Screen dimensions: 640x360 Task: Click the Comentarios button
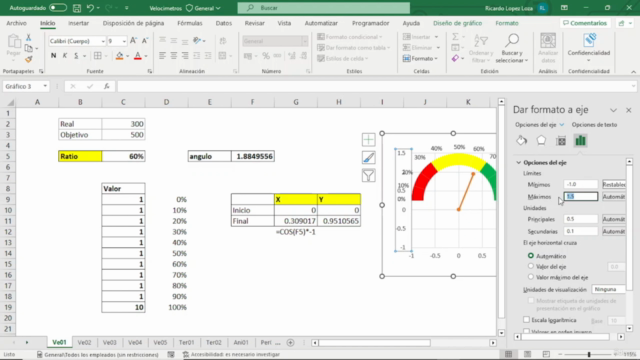[585, 23]
